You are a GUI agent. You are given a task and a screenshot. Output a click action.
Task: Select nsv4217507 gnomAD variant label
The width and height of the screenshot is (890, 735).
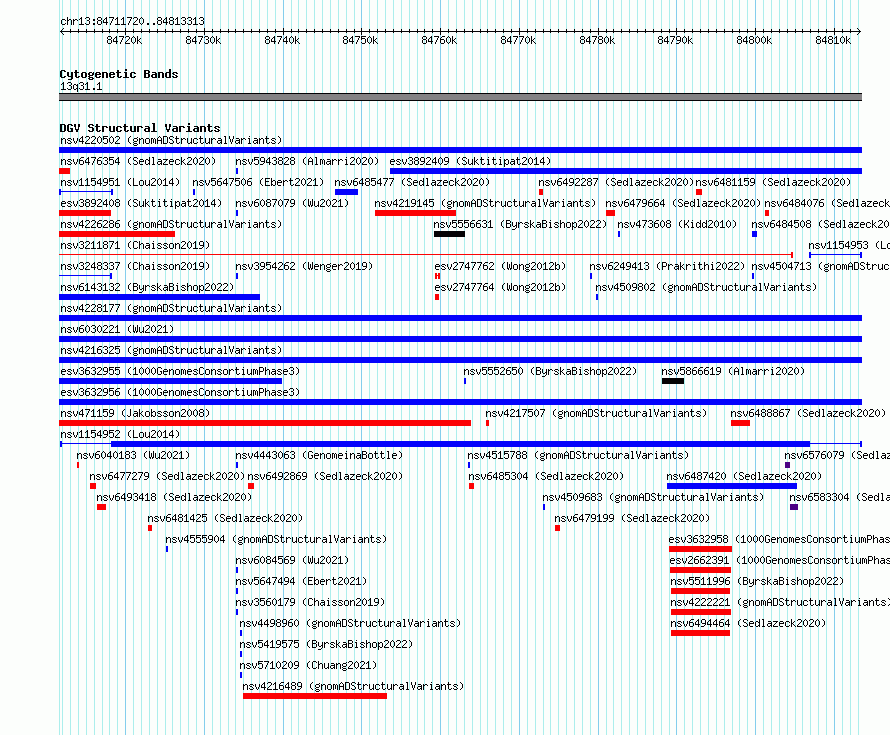[596, 413]
